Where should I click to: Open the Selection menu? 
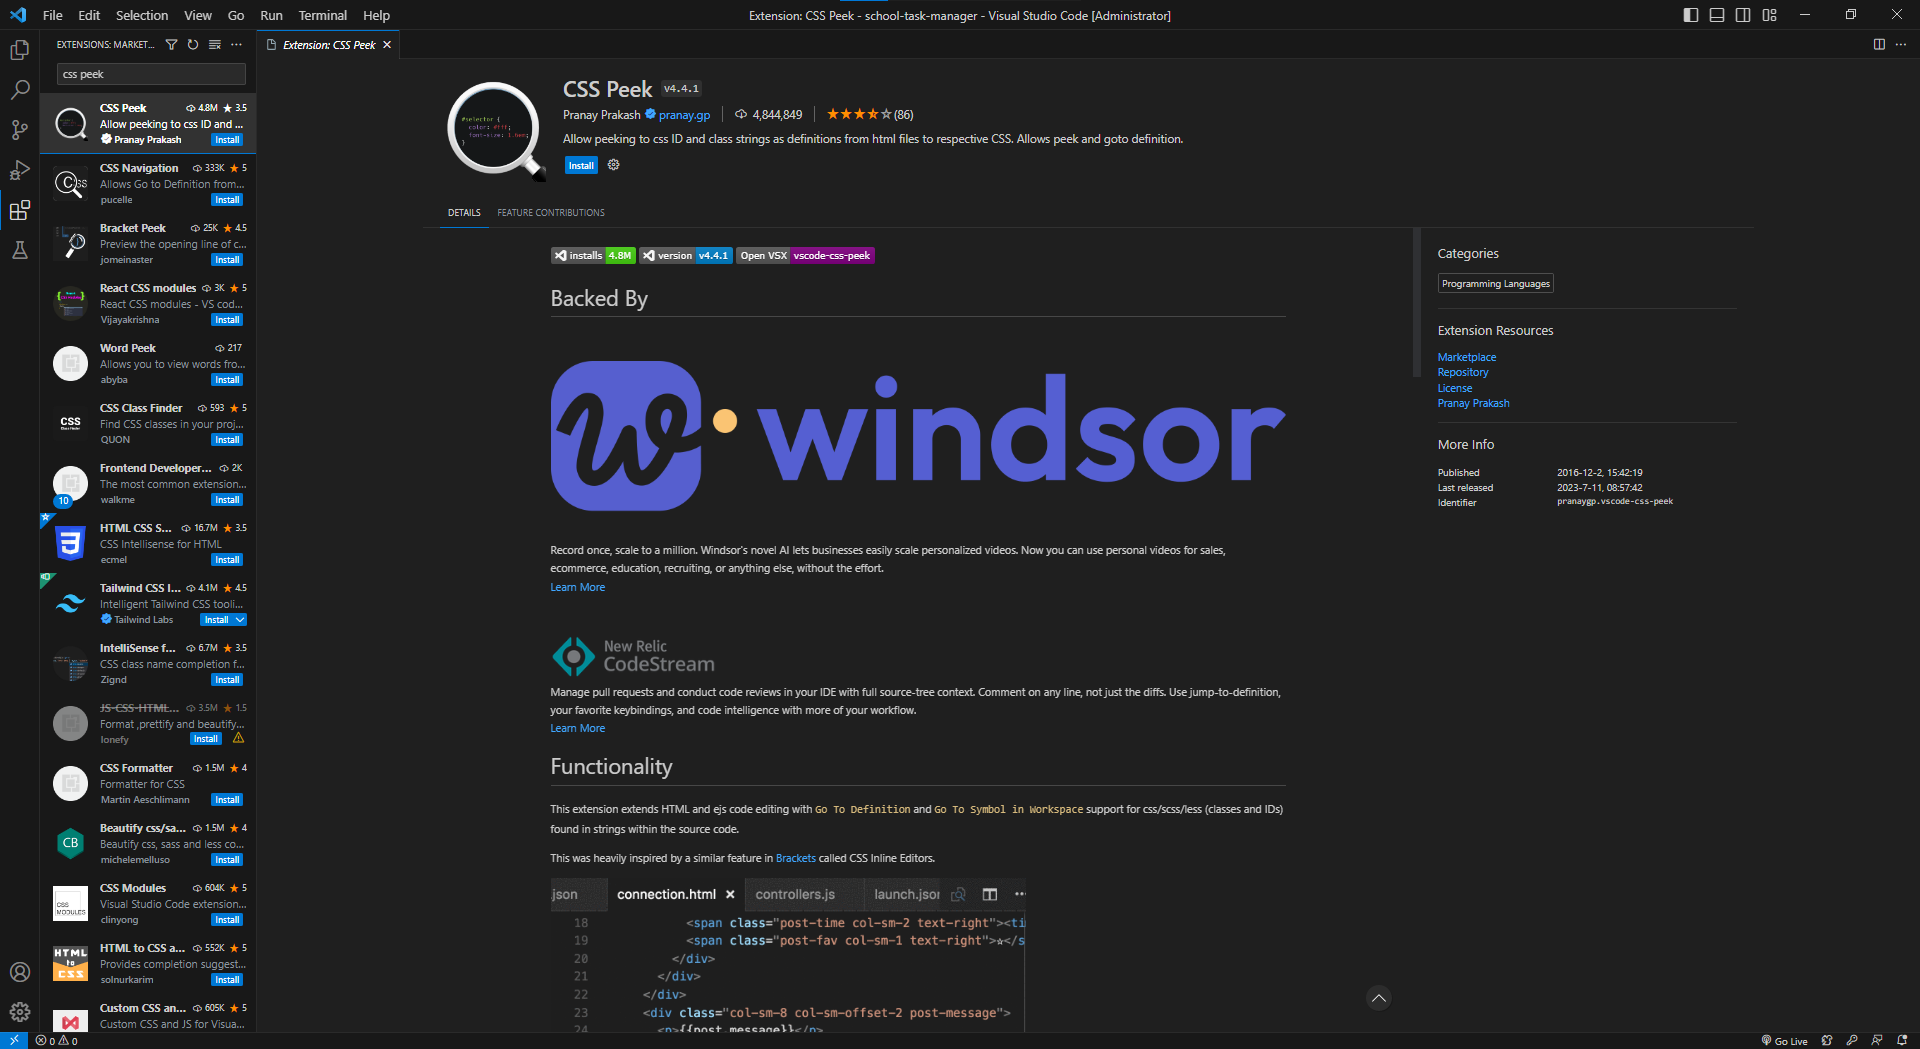[142, 15]
